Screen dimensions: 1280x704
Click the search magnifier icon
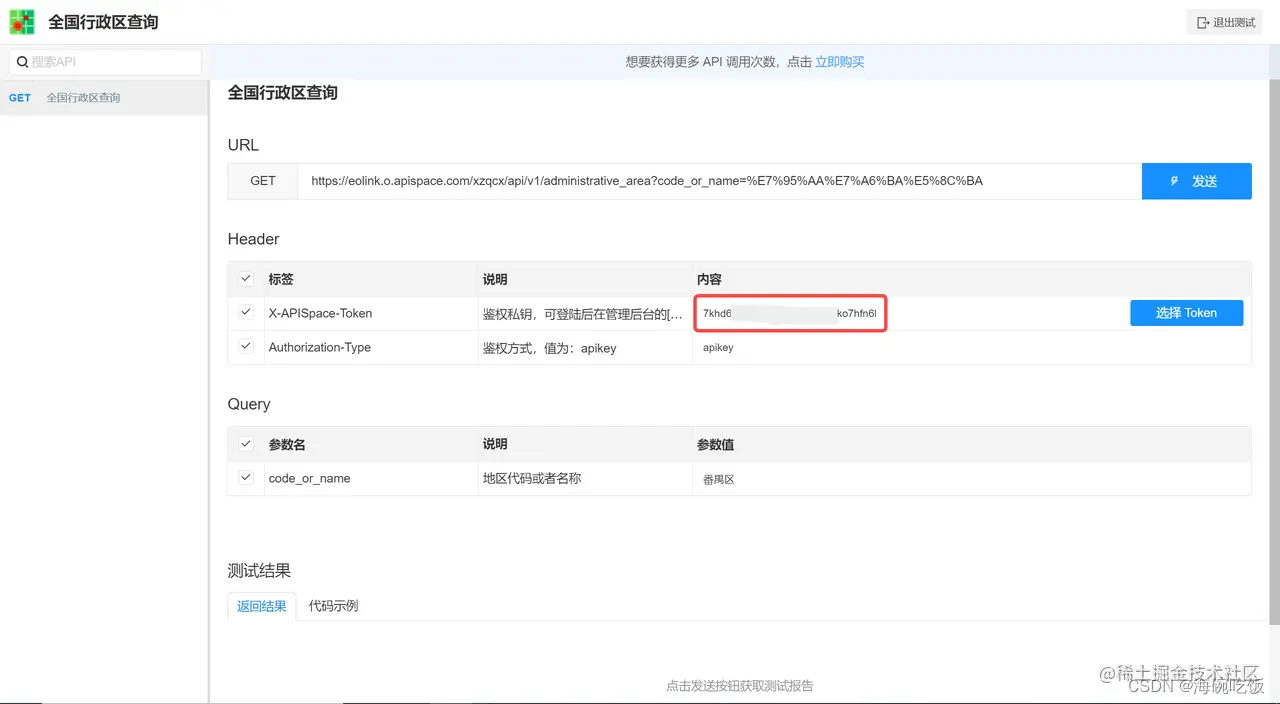[22, 62]
